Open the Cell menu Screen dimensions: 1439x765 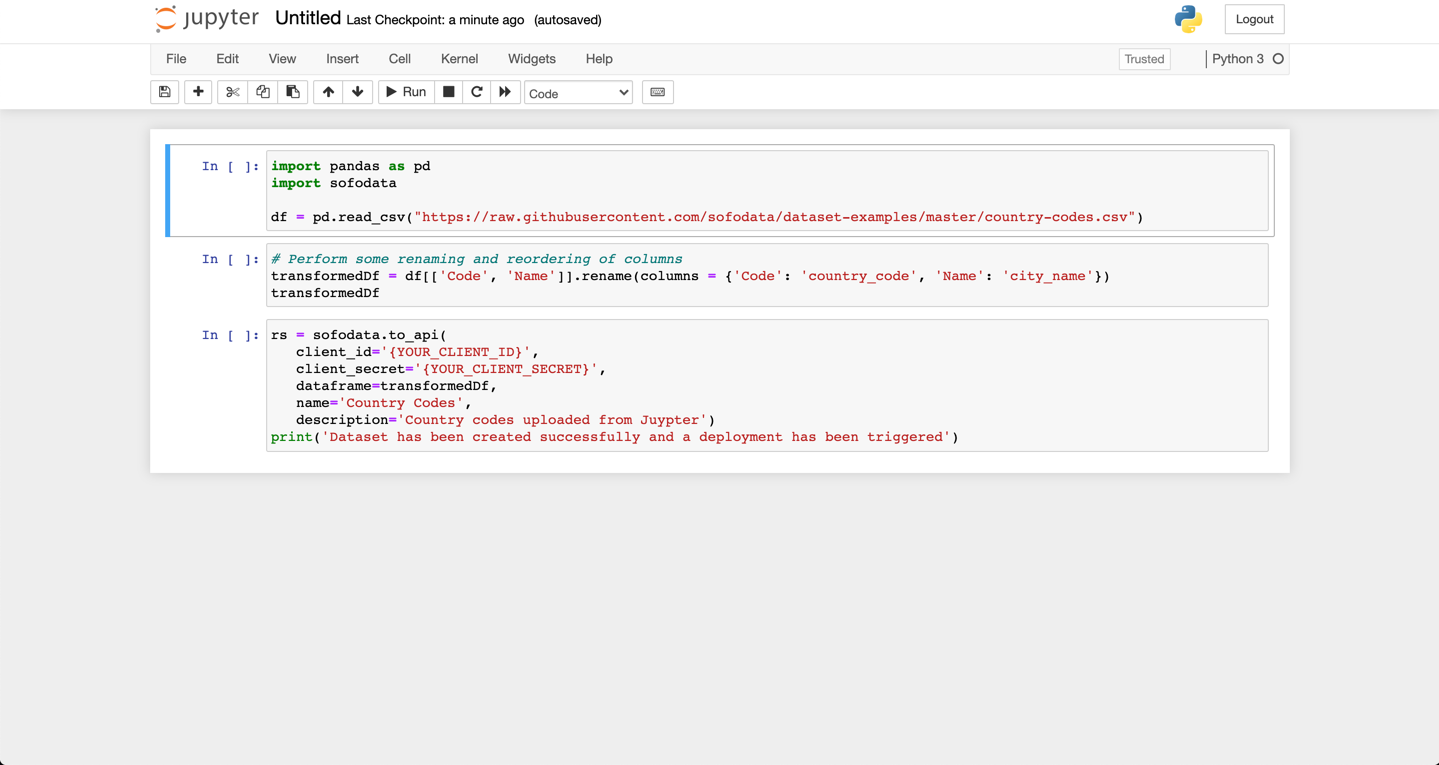pyautogui.click(x=400, y=59)
